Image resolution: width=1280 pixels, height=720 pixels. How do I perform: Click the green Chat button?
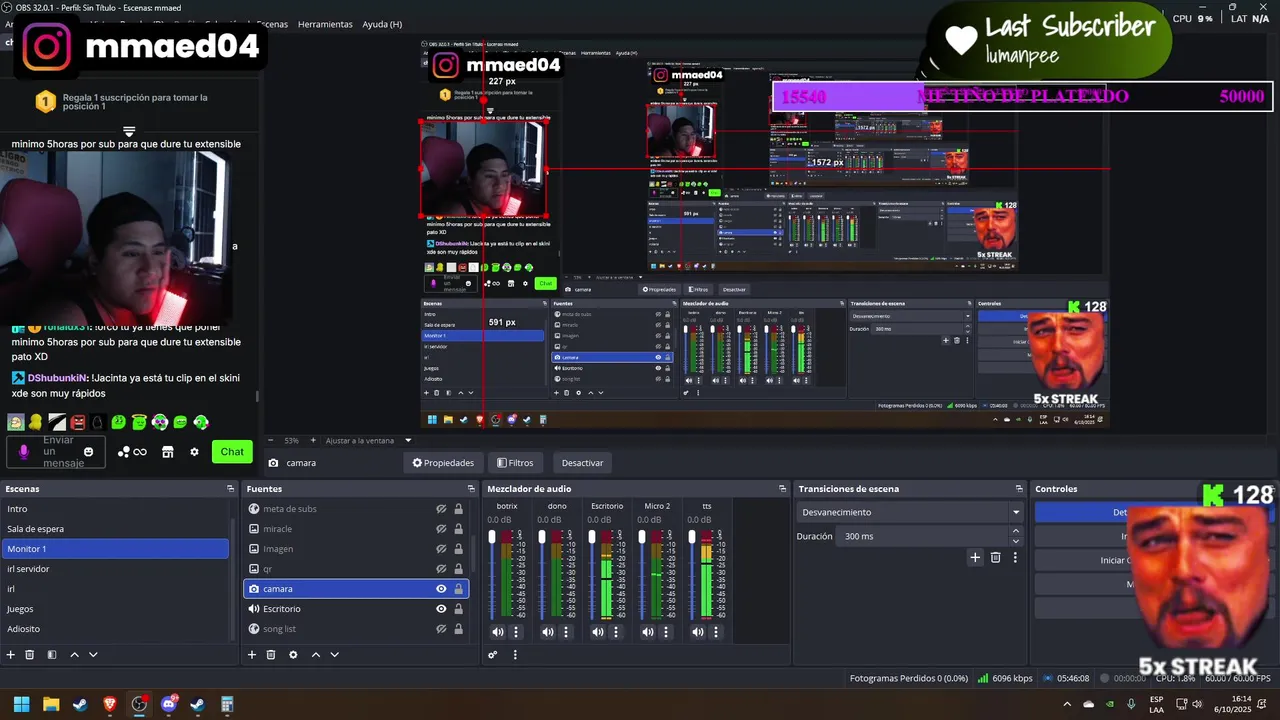pos(232,452)
